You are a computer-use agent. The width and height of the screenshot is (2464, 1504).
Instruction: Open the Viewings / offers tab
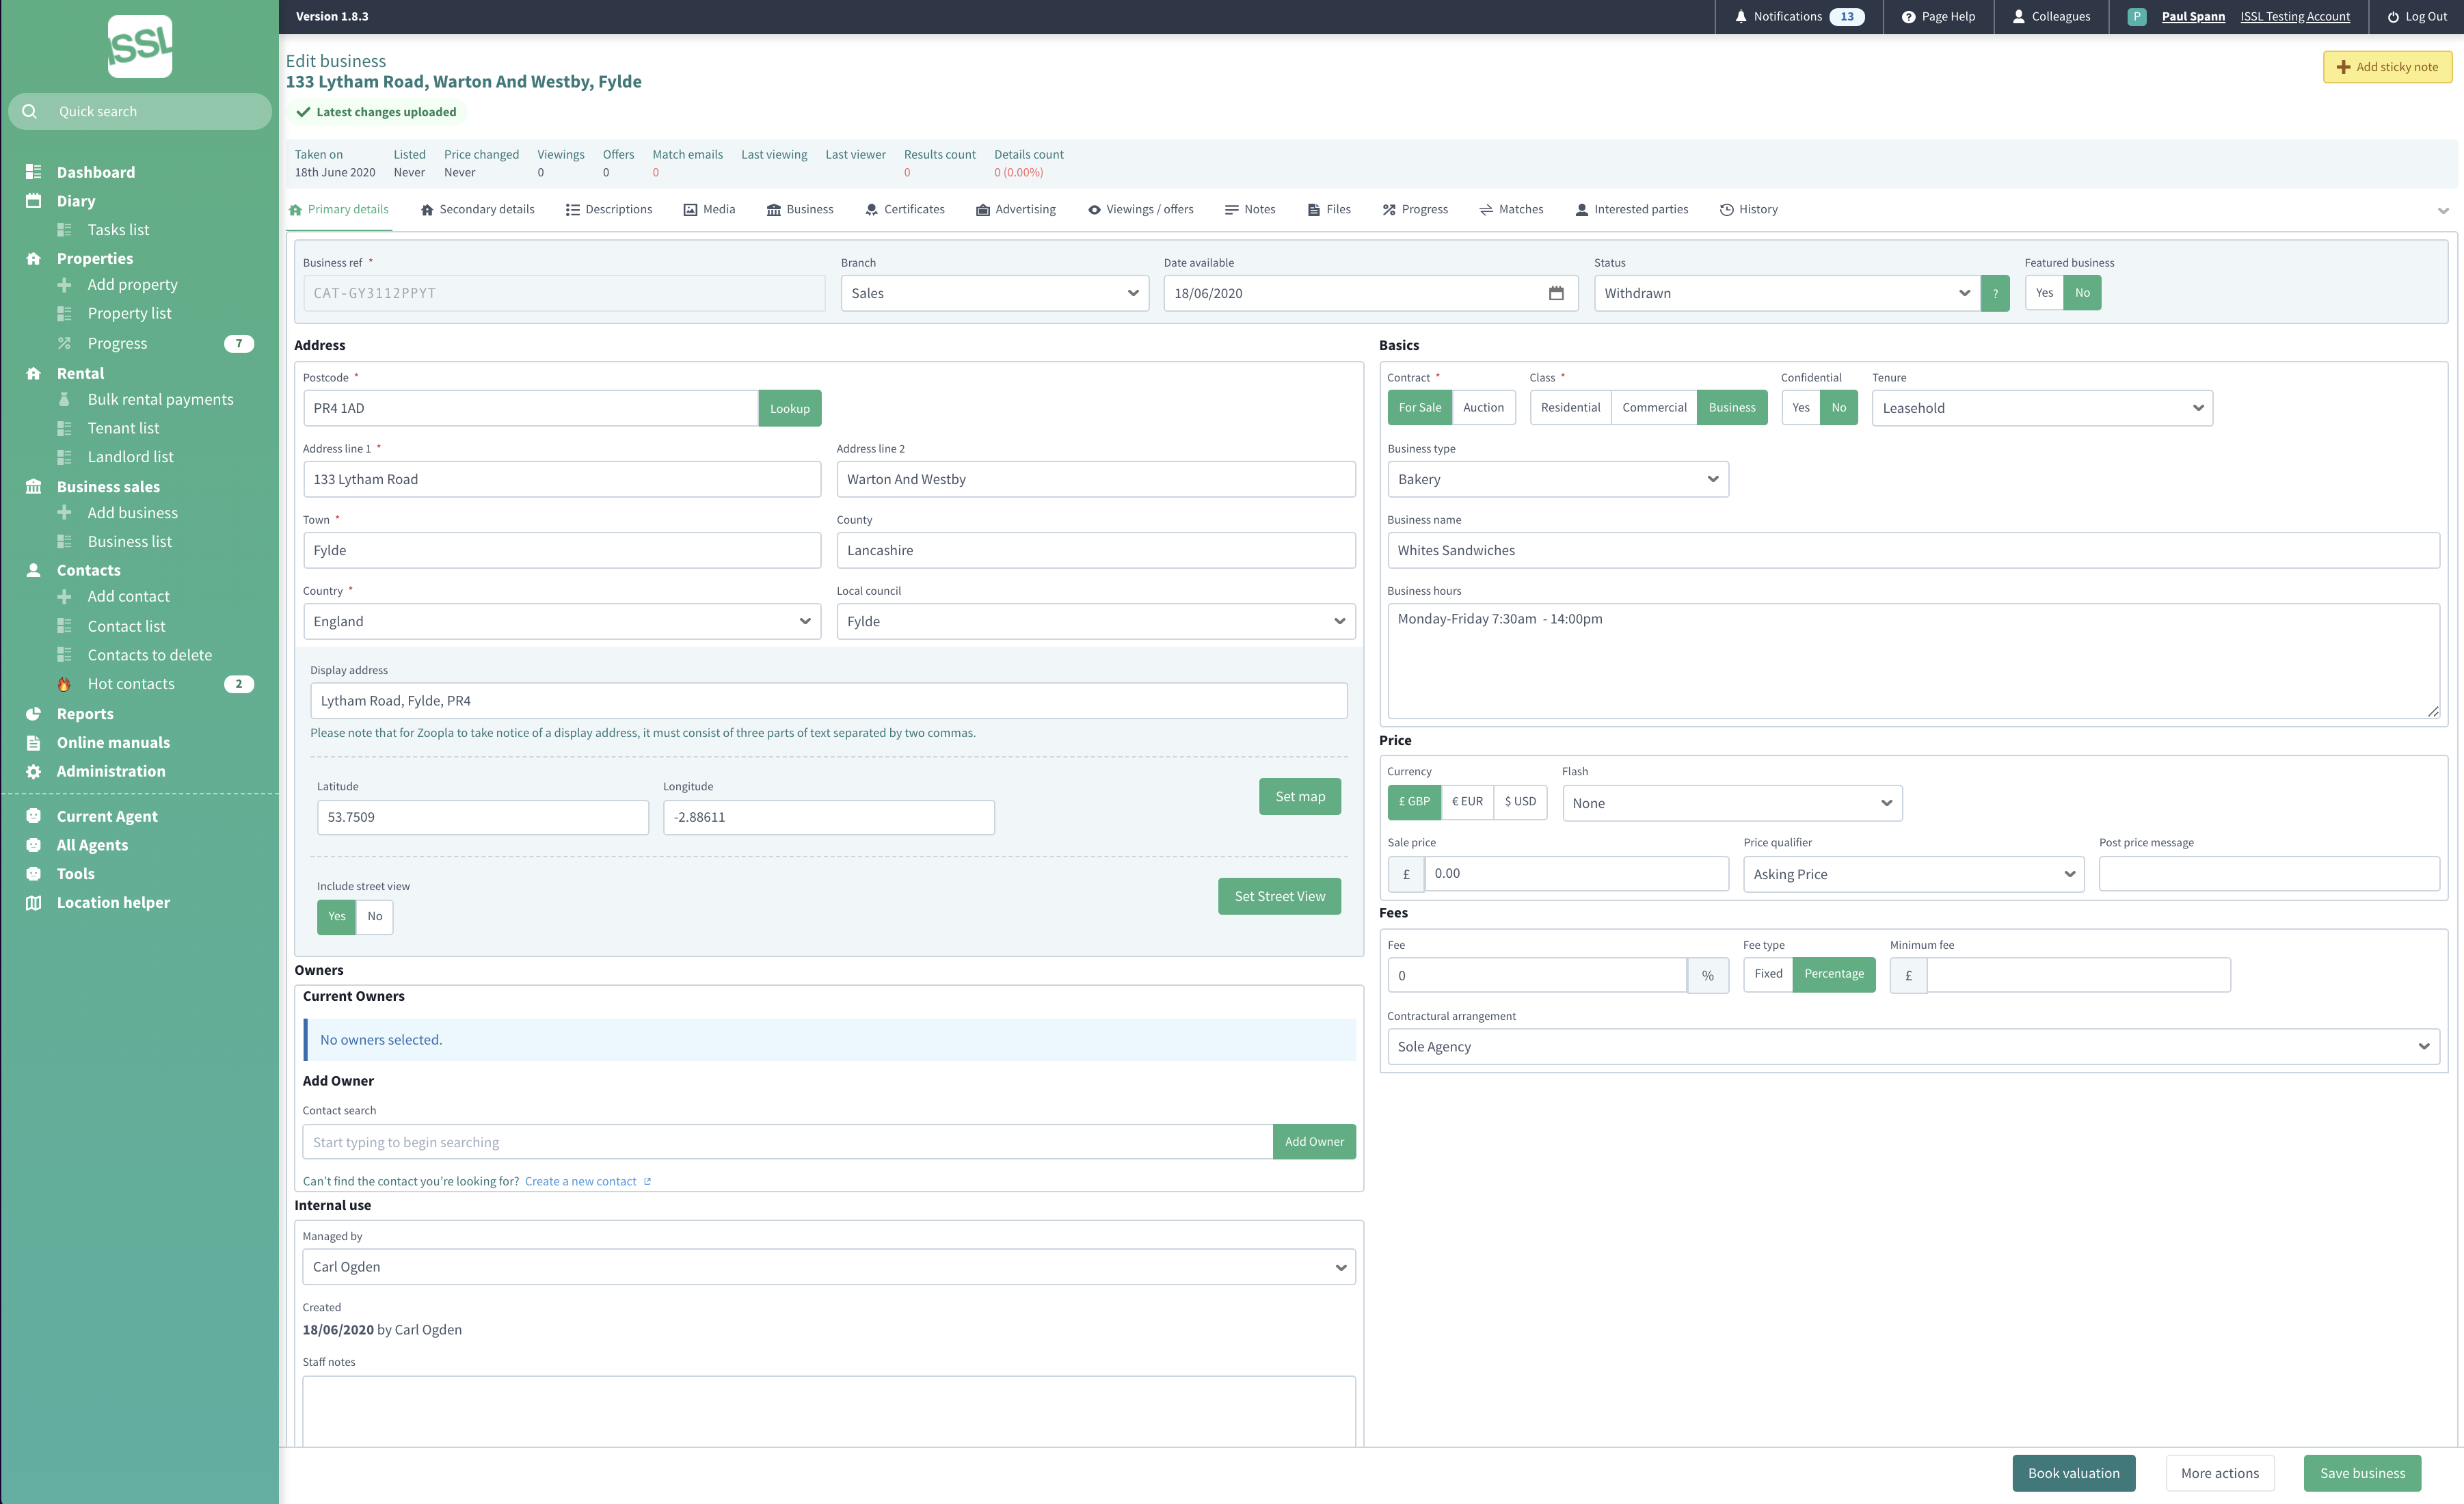(1141, 210)
